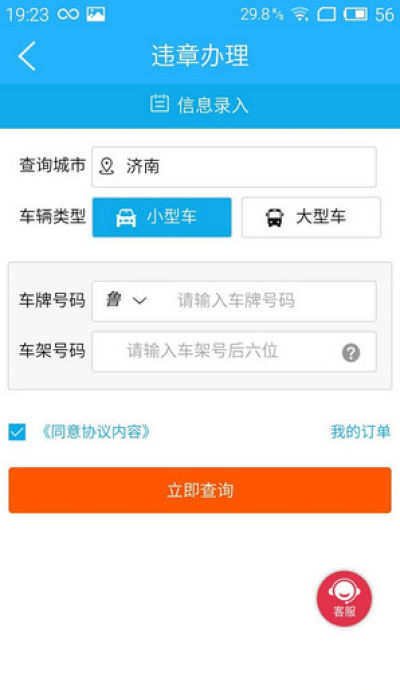400x690 pixels.
Task: Toggle the agreement checkbox
Action: (x=17, y=432)
